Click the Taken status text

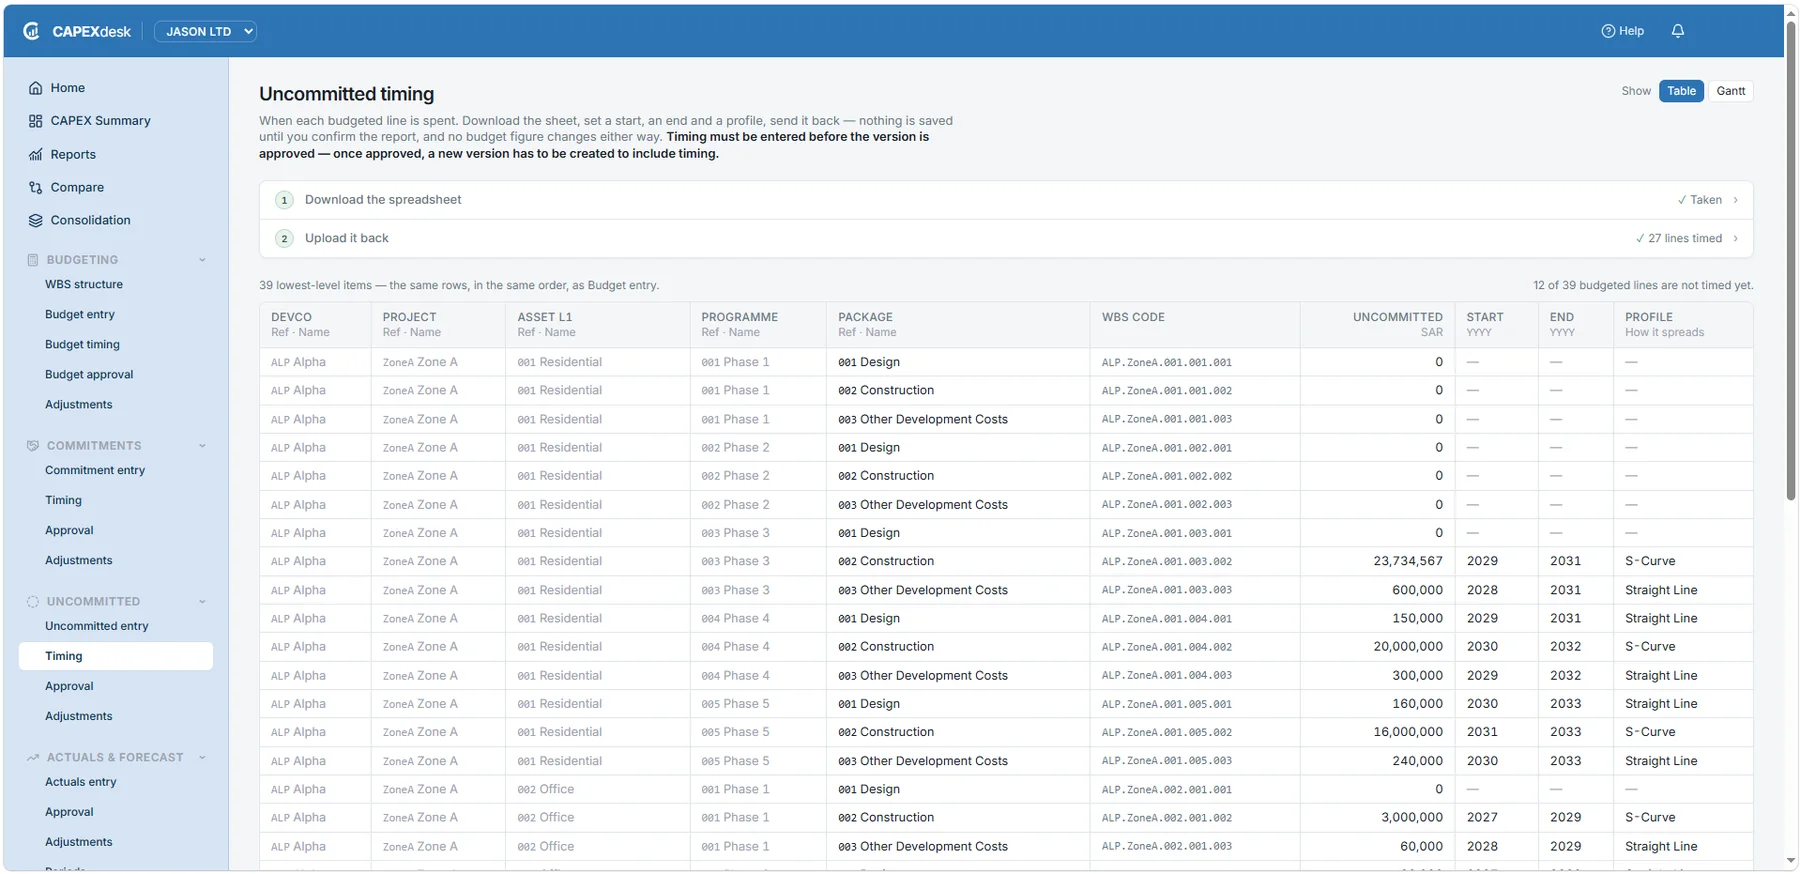point(1700,200)
